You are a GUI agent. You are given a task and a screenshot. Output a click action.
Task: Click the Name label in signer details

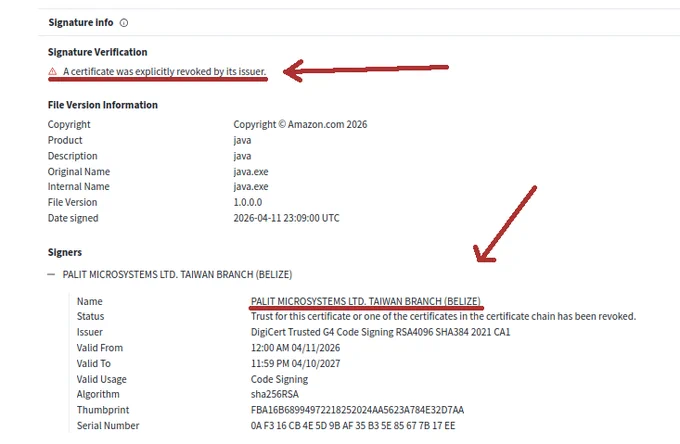[90, 301]
